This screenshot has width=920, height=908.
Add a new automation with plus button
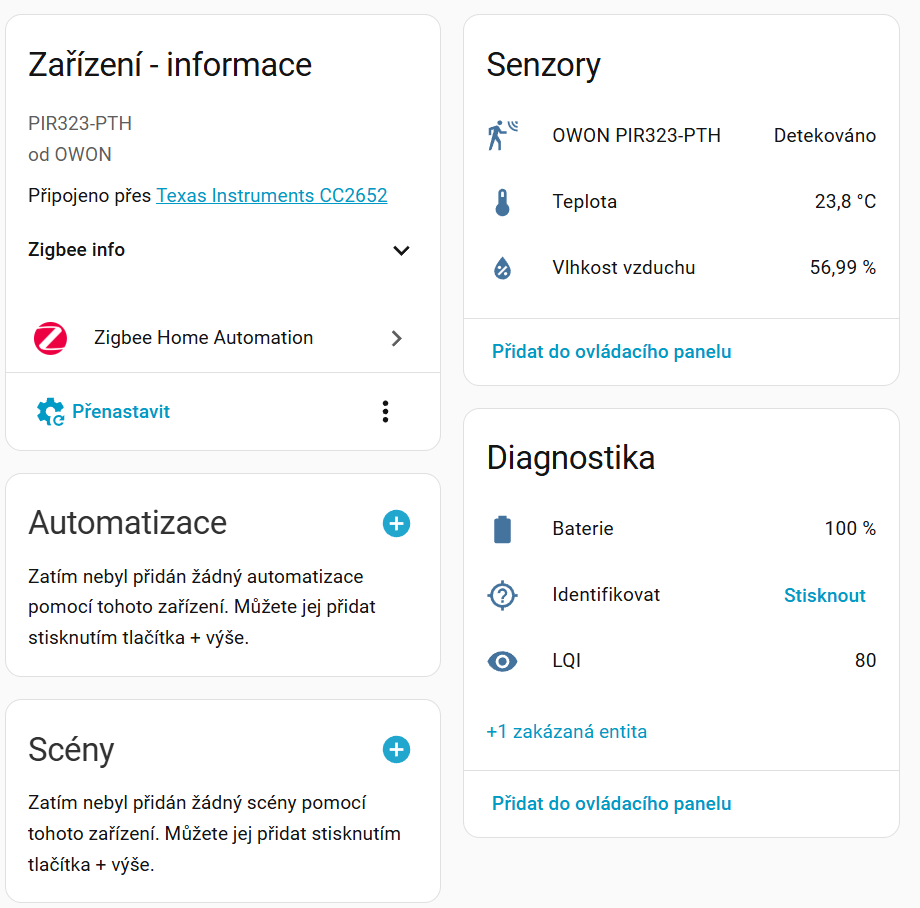point(397,523)
